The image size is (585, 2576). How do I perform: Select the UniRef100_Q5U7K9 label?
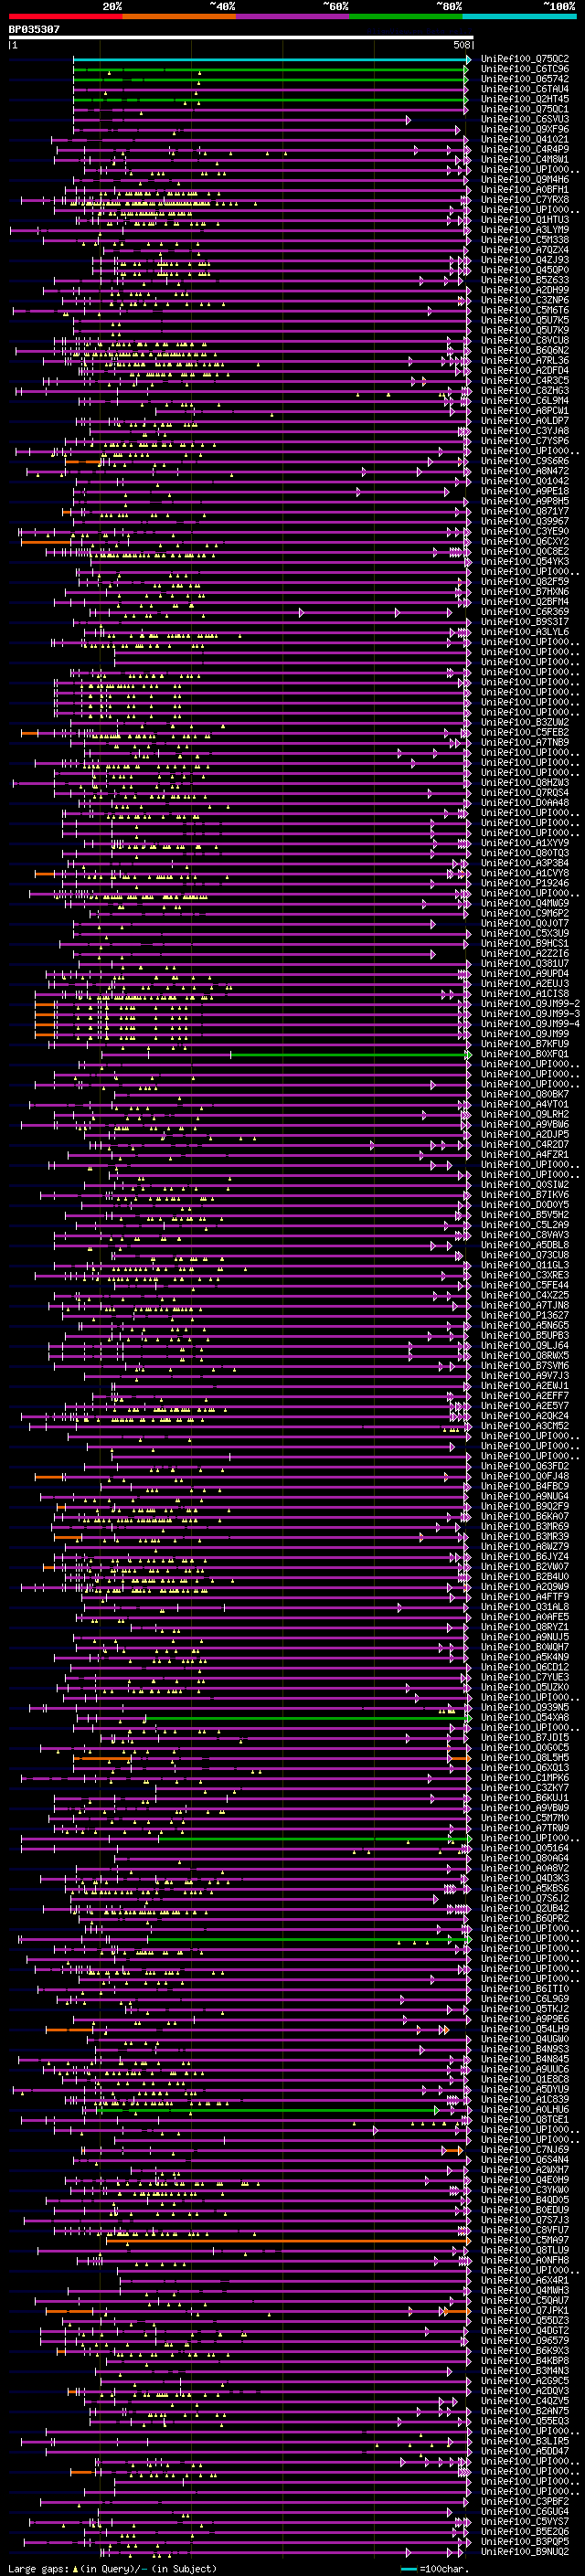525,331
